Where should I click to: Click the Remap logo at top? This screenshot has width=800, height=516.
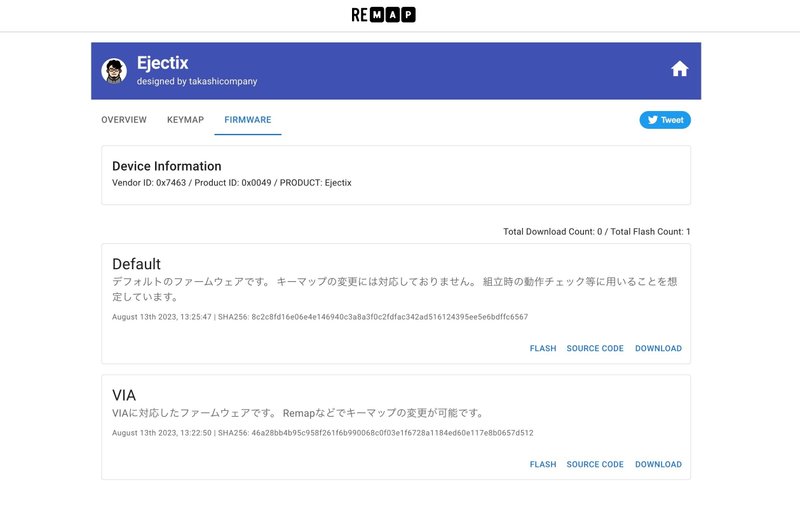383,15
